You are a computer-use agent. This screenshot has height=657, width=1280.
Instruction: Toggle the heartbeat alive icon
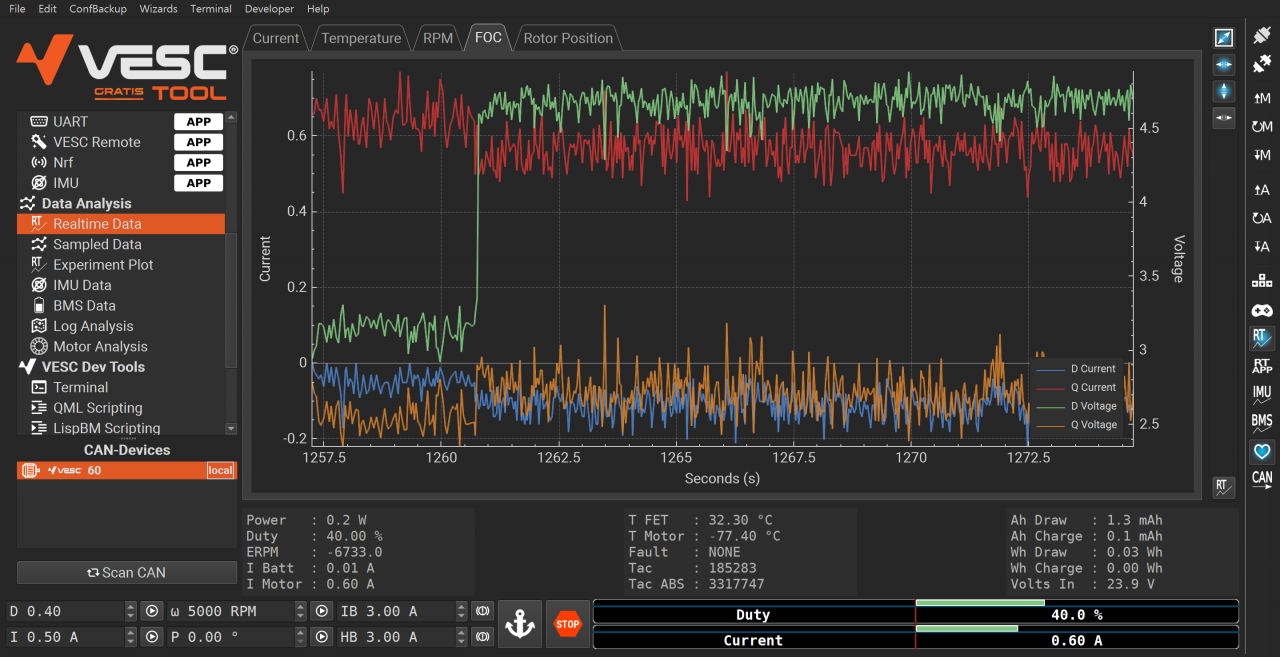click(1261, 451)
